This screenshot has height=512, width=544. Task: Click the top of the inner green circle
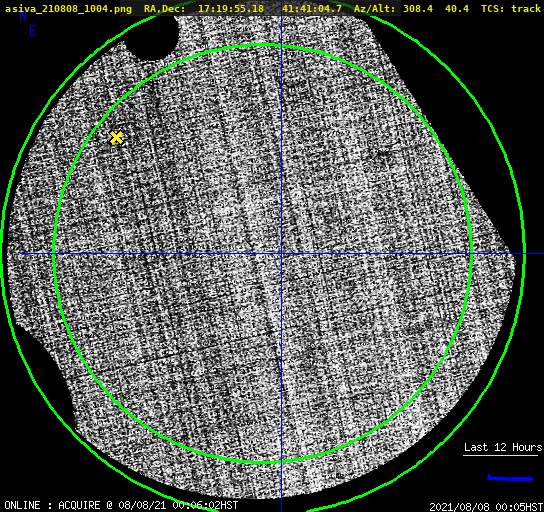(x=263, y=44)
